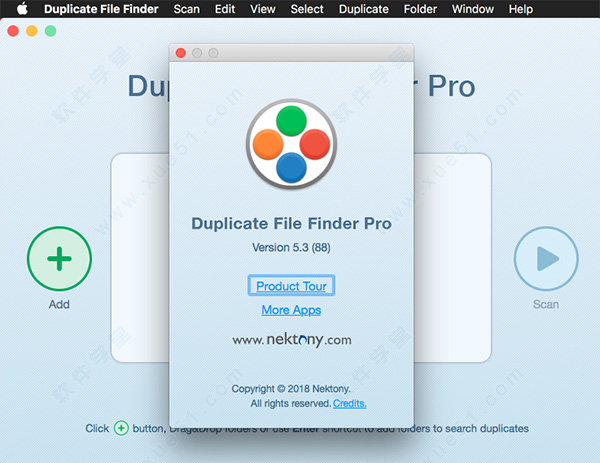Start scanning with the Scan play button
The height and width of the screenshot is (463, 600).
(x=546, y=259)
